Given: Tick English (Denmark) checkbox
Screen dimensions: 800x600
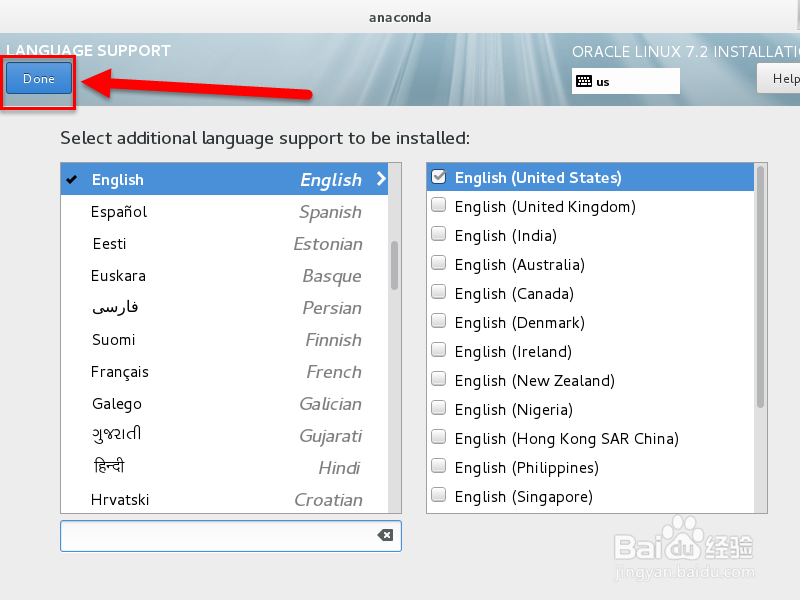Looking at the screenshot, I should pos(438,321).
